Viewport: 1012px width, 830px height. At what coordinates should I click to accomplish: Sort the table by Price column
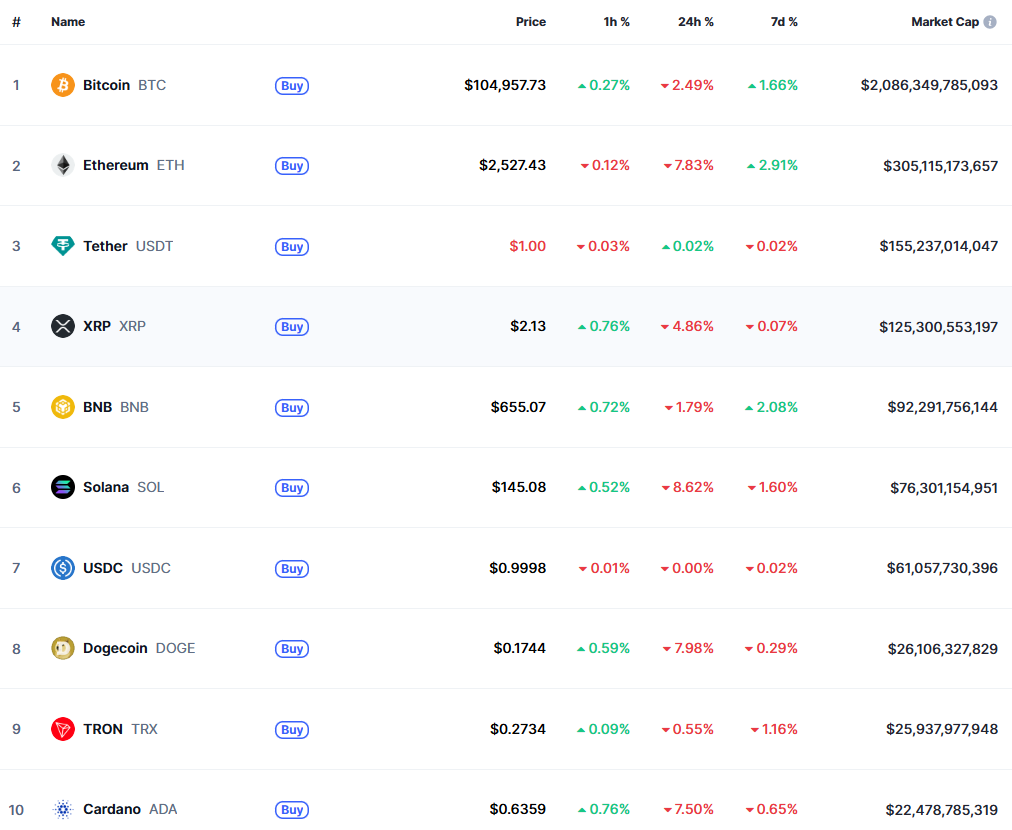point(530,22)
